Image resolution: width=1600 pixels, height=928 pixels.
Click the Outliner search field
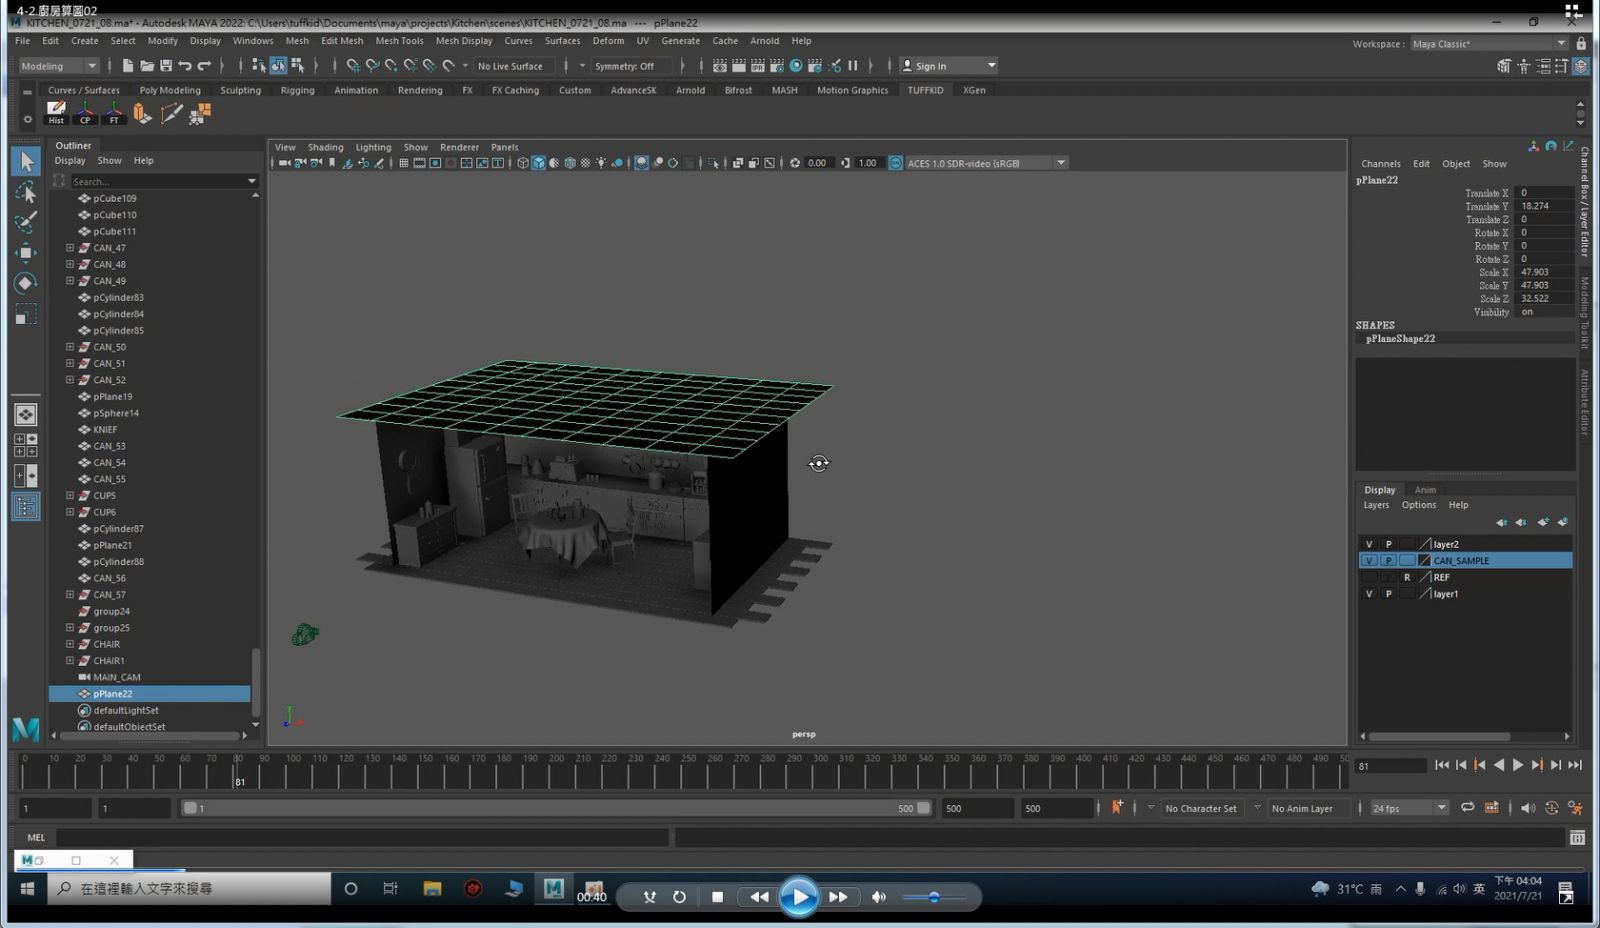click(160, 181)
